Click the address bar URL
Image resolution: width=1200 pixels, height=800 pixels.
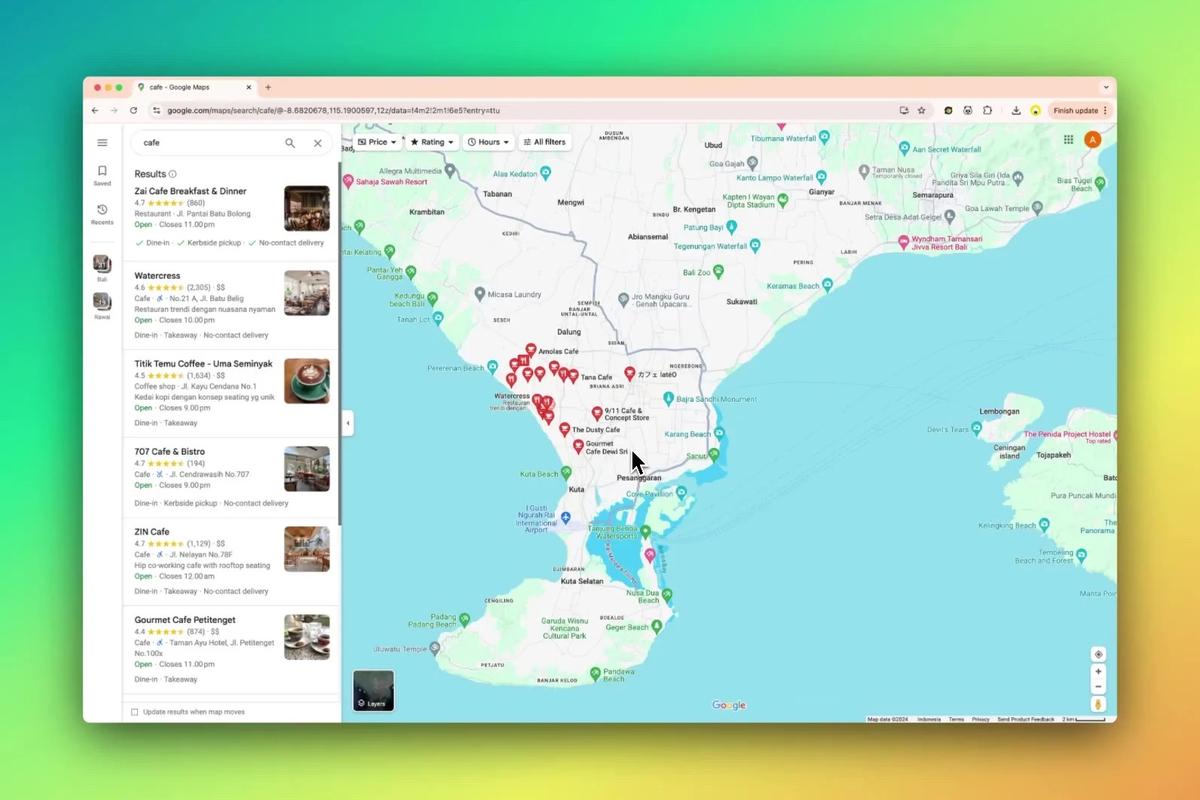click(x=333, y=110)
